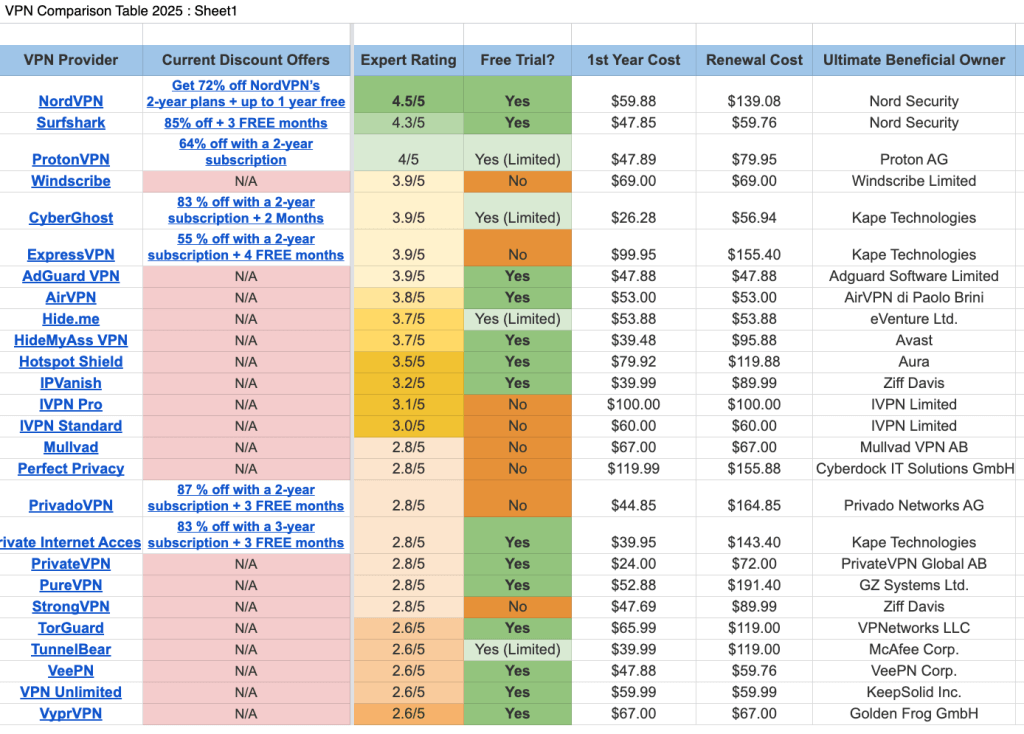Select the Proton AG owner cell

coord(914,153)
